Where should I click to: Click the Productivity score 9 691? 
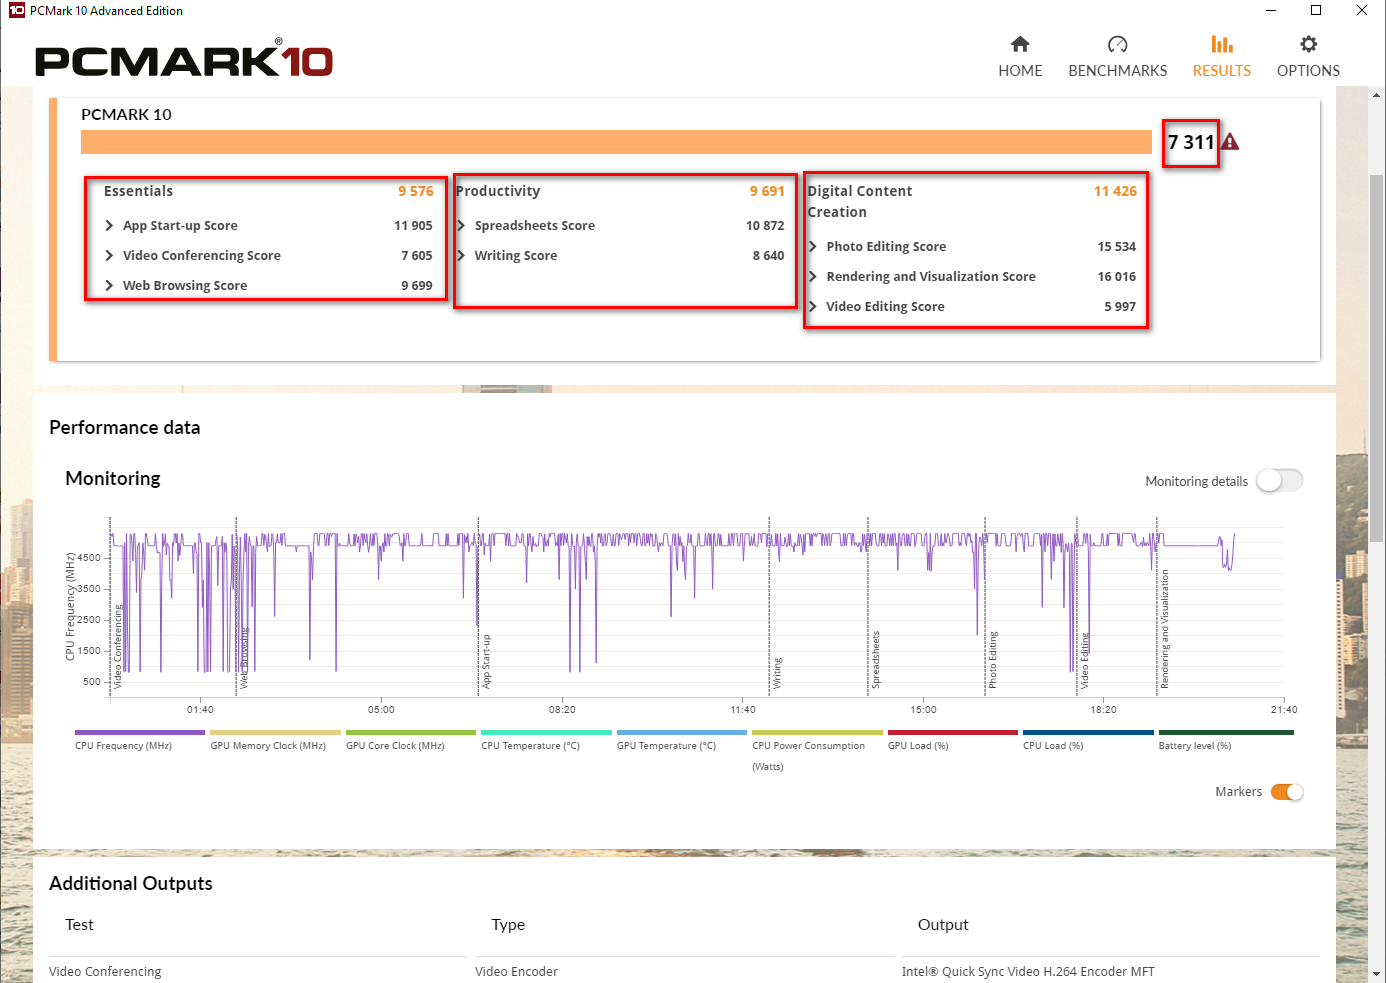(768, 191)
